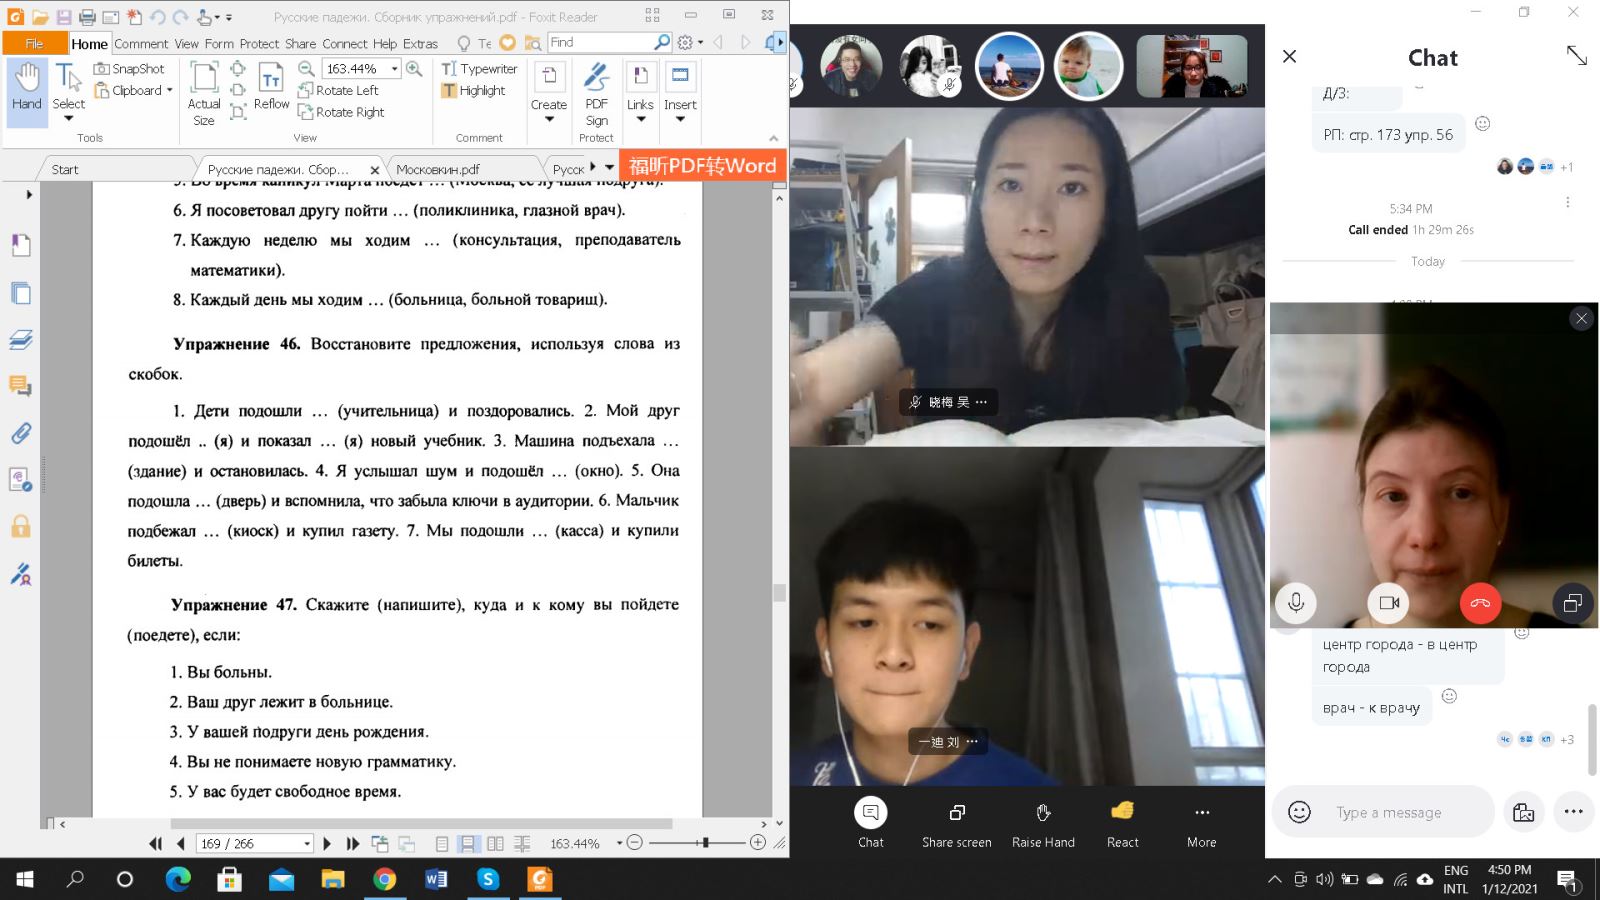Toggle the Chat panel button
1600x900 pixels.
point(870,824)
